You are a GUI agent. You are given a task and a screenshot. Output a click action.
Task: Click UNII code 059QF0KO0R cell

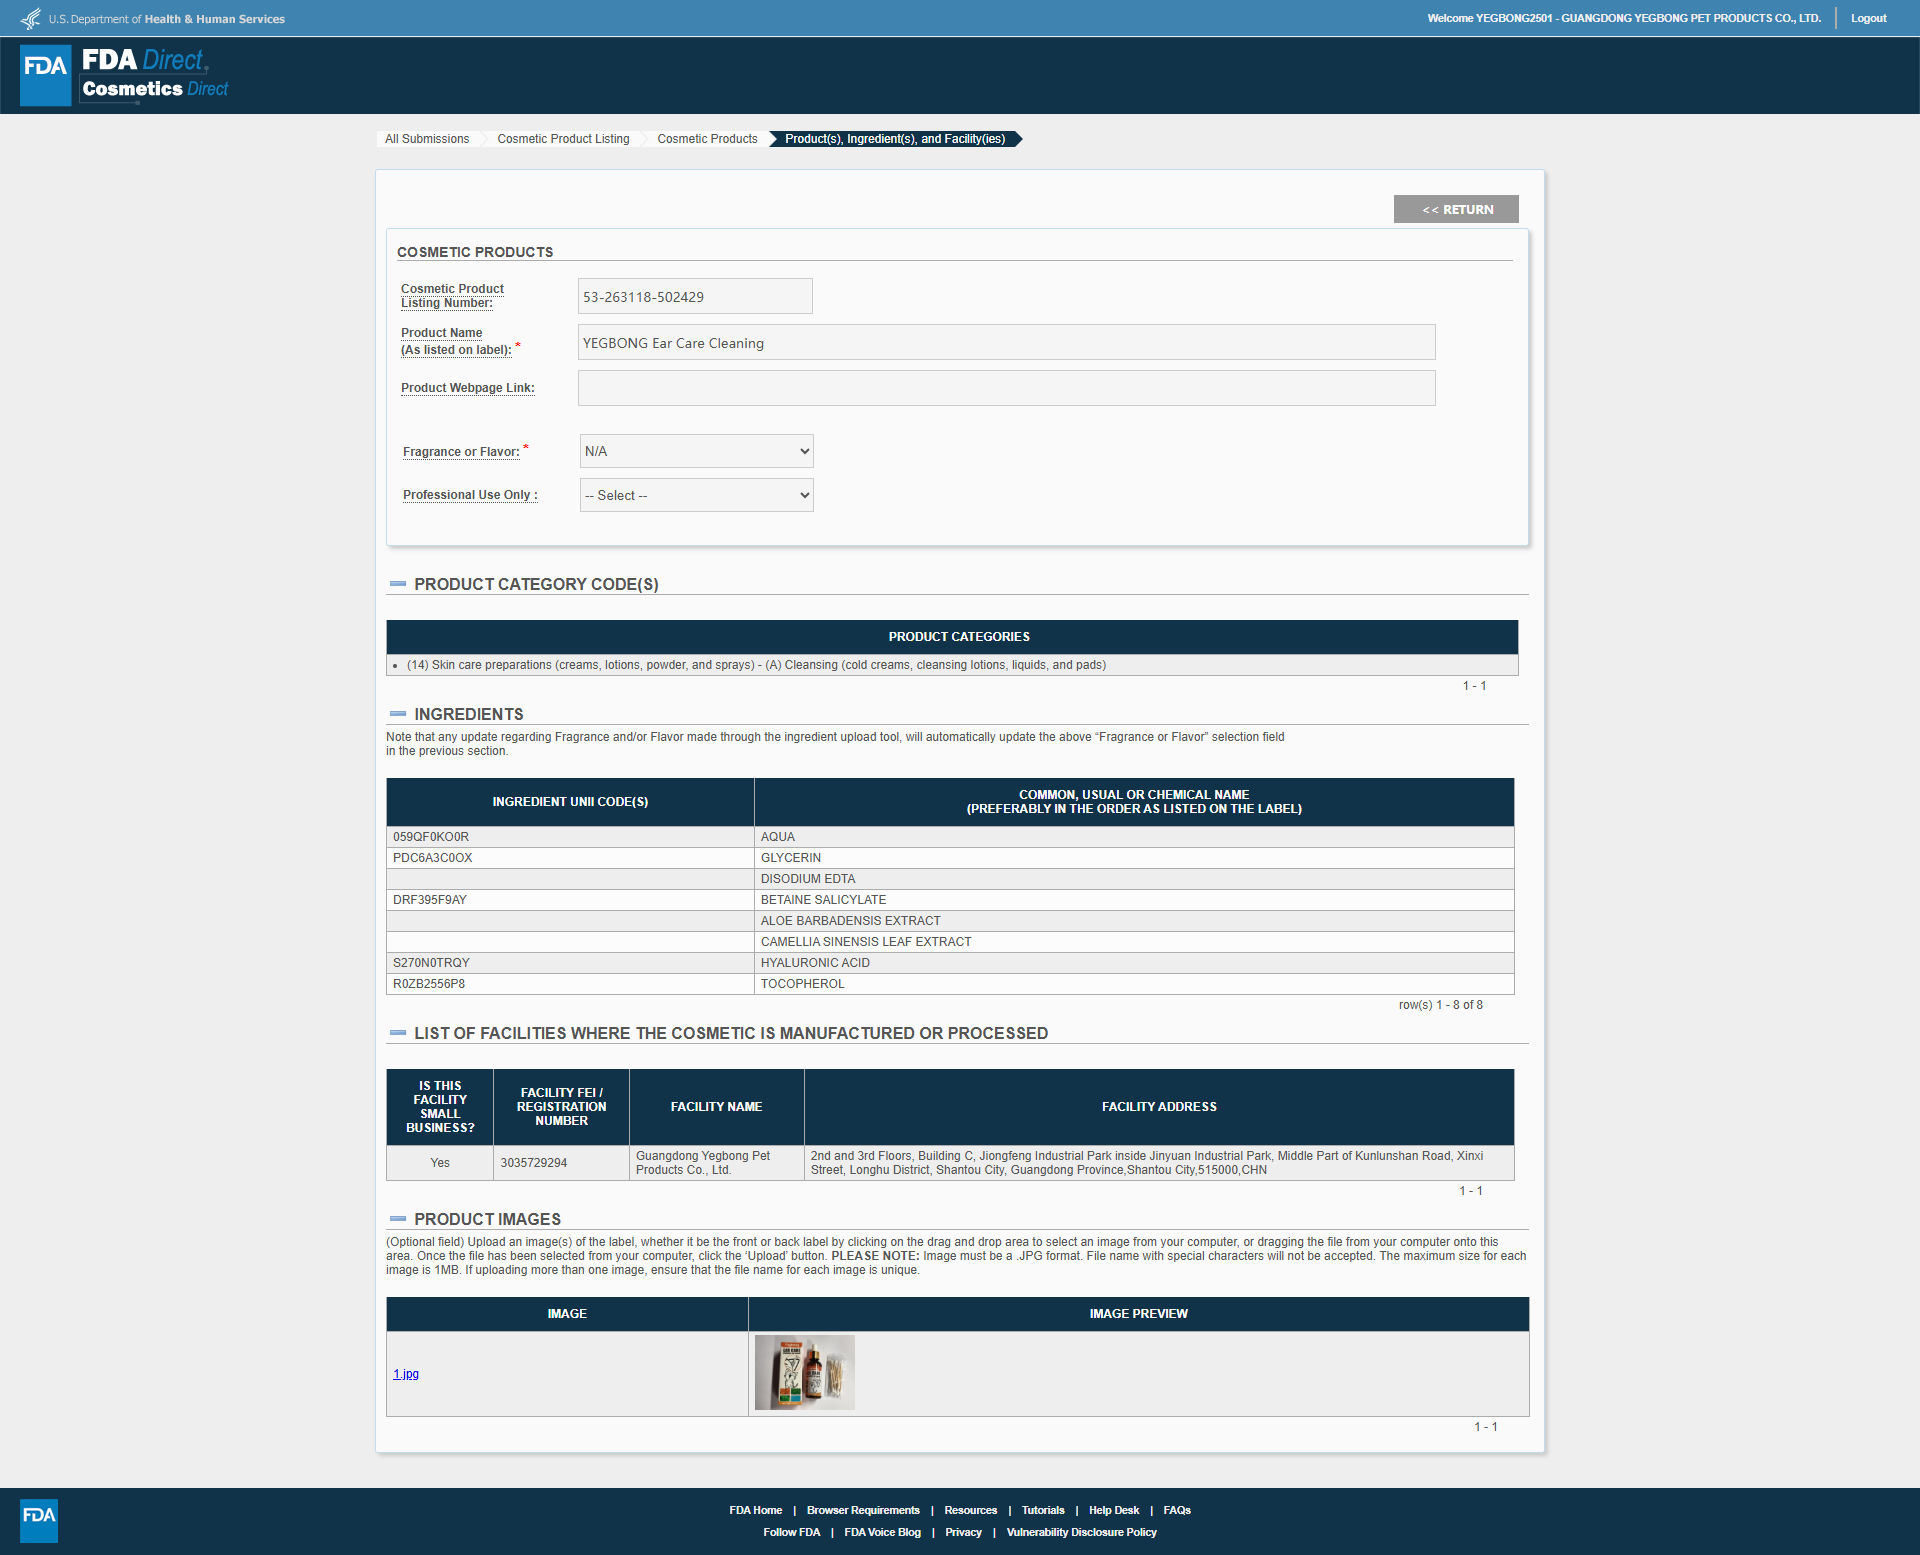[570, 837]
